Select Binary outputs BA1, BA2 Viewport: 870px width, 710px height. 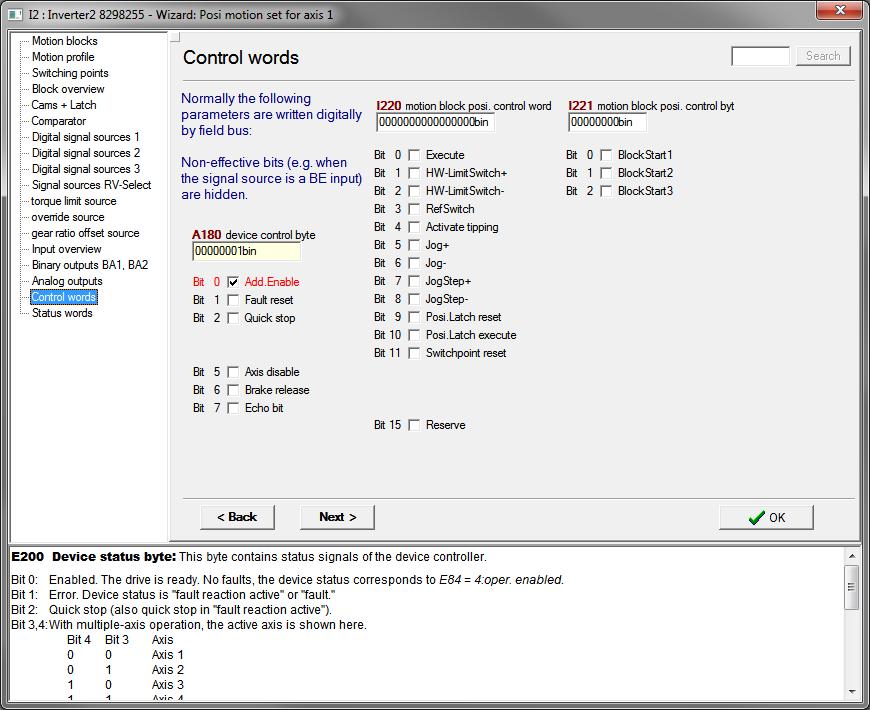[x=89, y=265]
